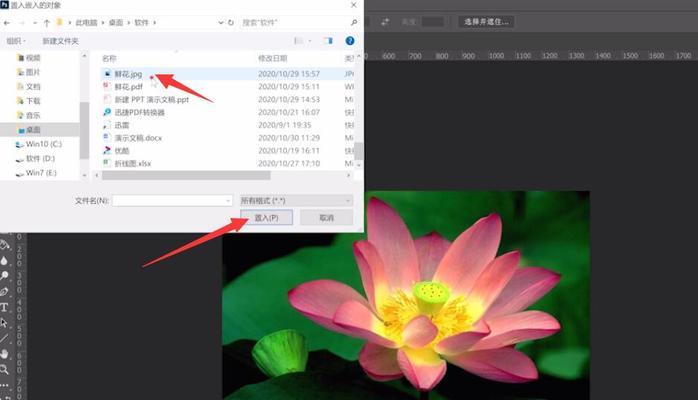Click the search magnifier icon in dialog
Viewport: 698px width, 400px height.
(x=354, y=22)
